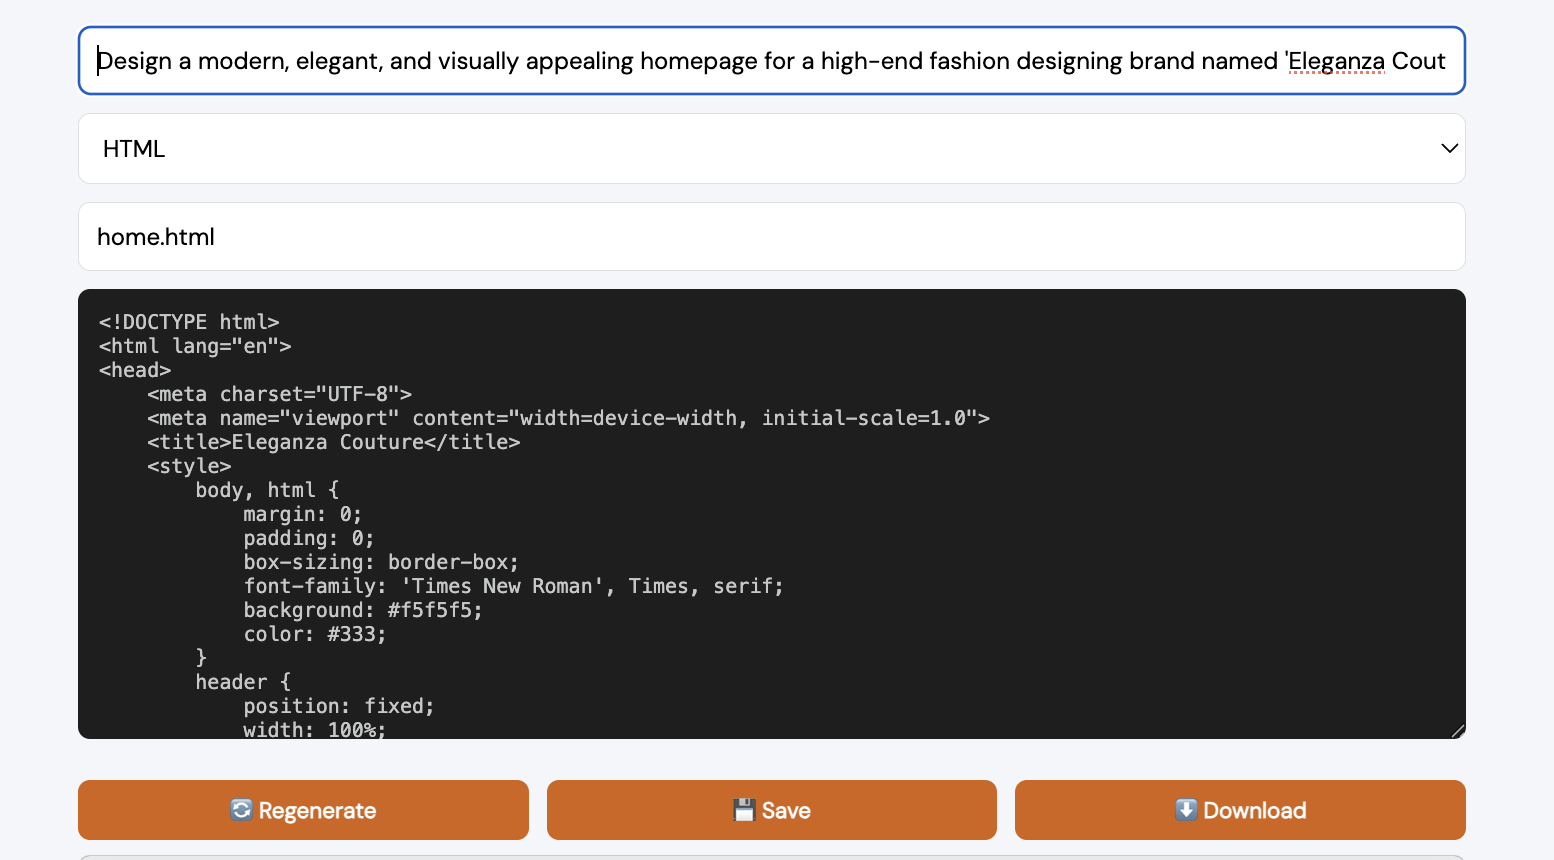Grab the code area resize handle

1457,731
